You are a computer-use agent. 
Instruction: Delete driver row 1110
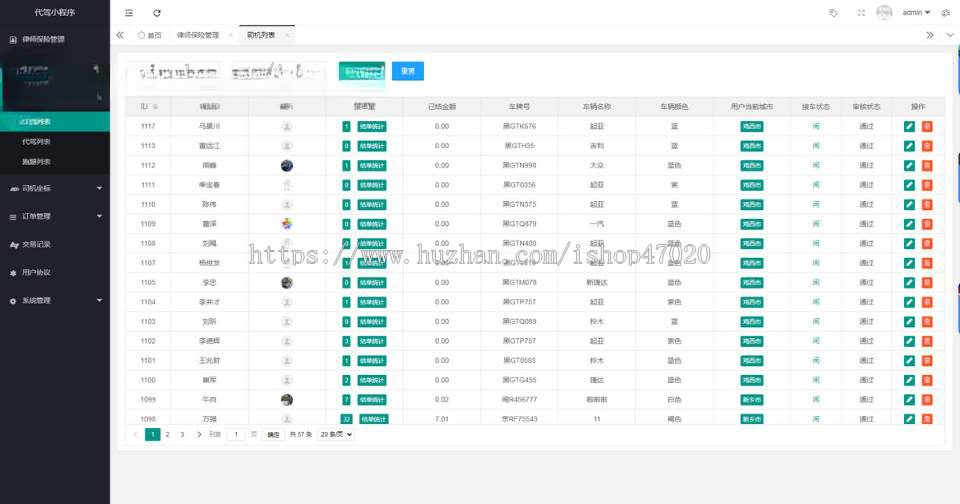(927, 205)
